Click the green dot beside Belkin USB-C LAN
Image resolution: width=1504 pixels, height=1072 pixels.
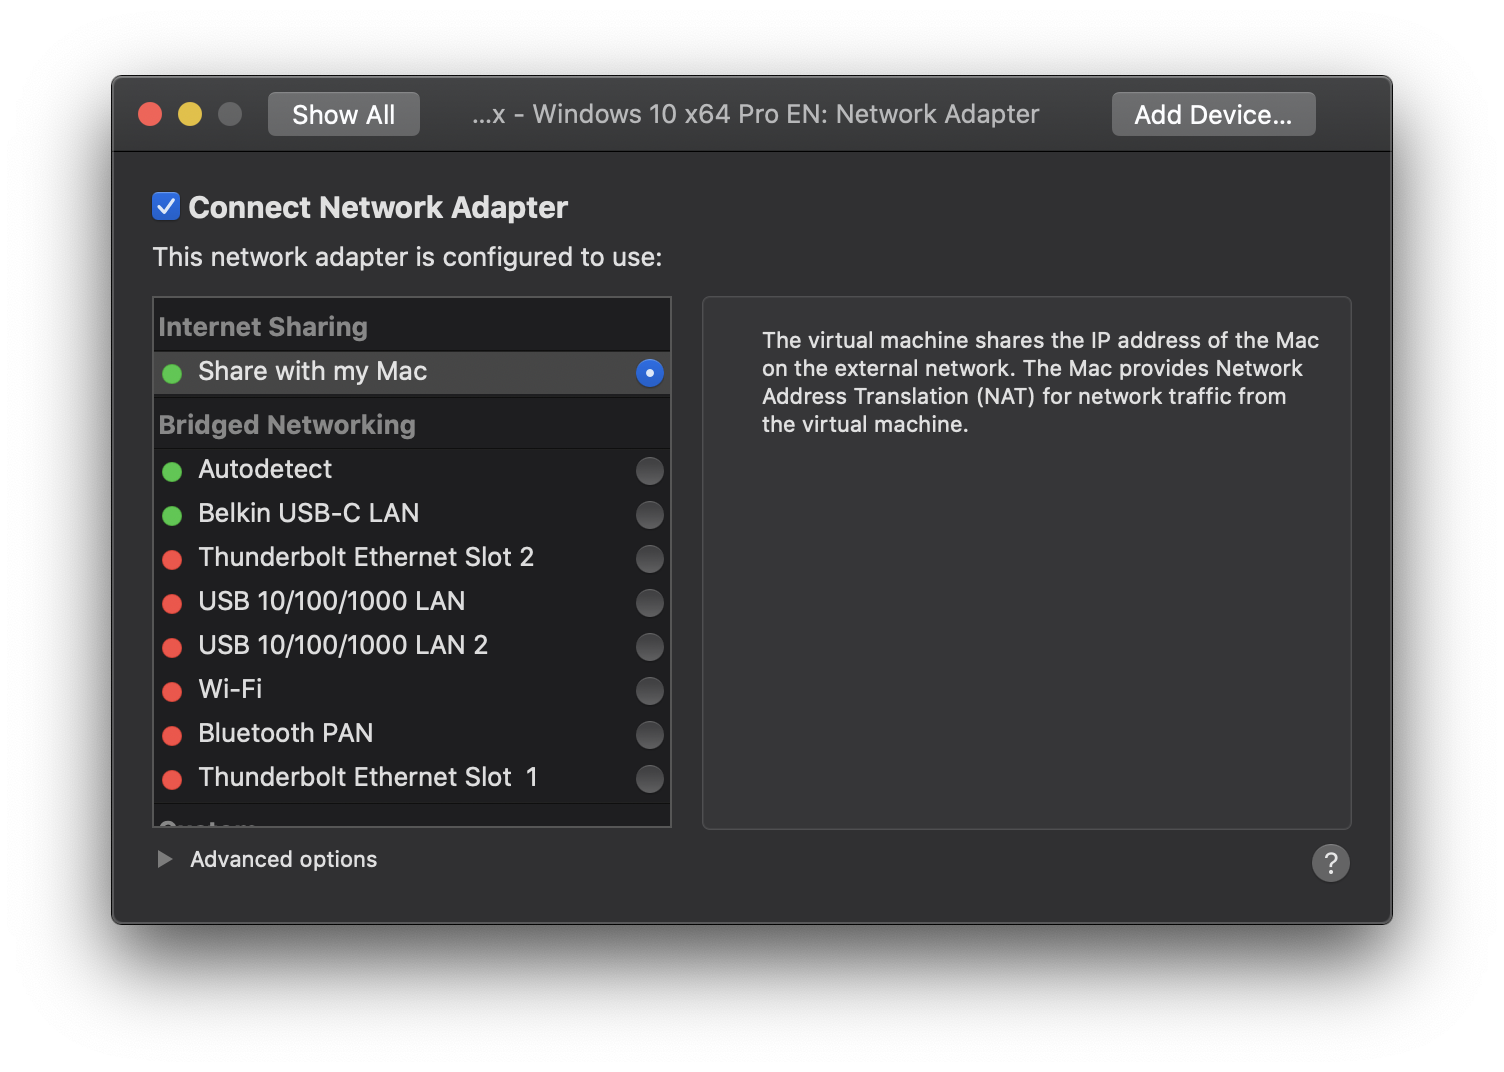(x=172, y=515)
